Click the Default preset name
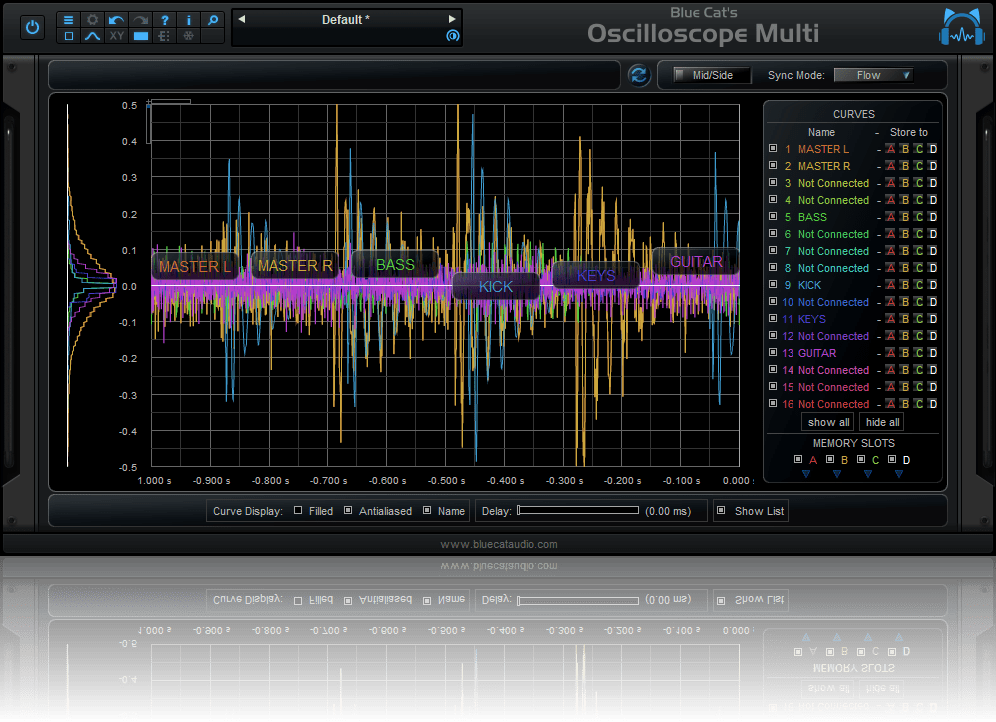 (345, 19)
